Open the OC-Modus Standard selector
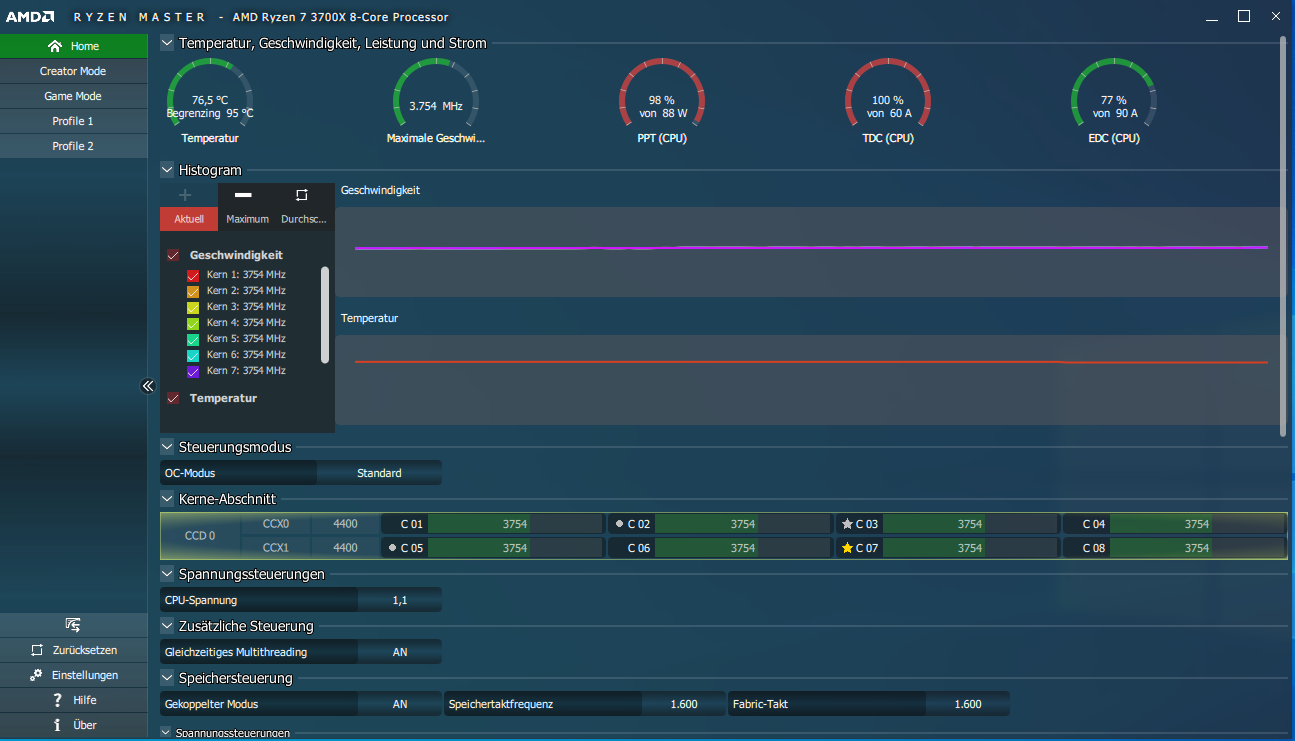The width and height of the screenshot is (1295, 741). click(379, 473)
